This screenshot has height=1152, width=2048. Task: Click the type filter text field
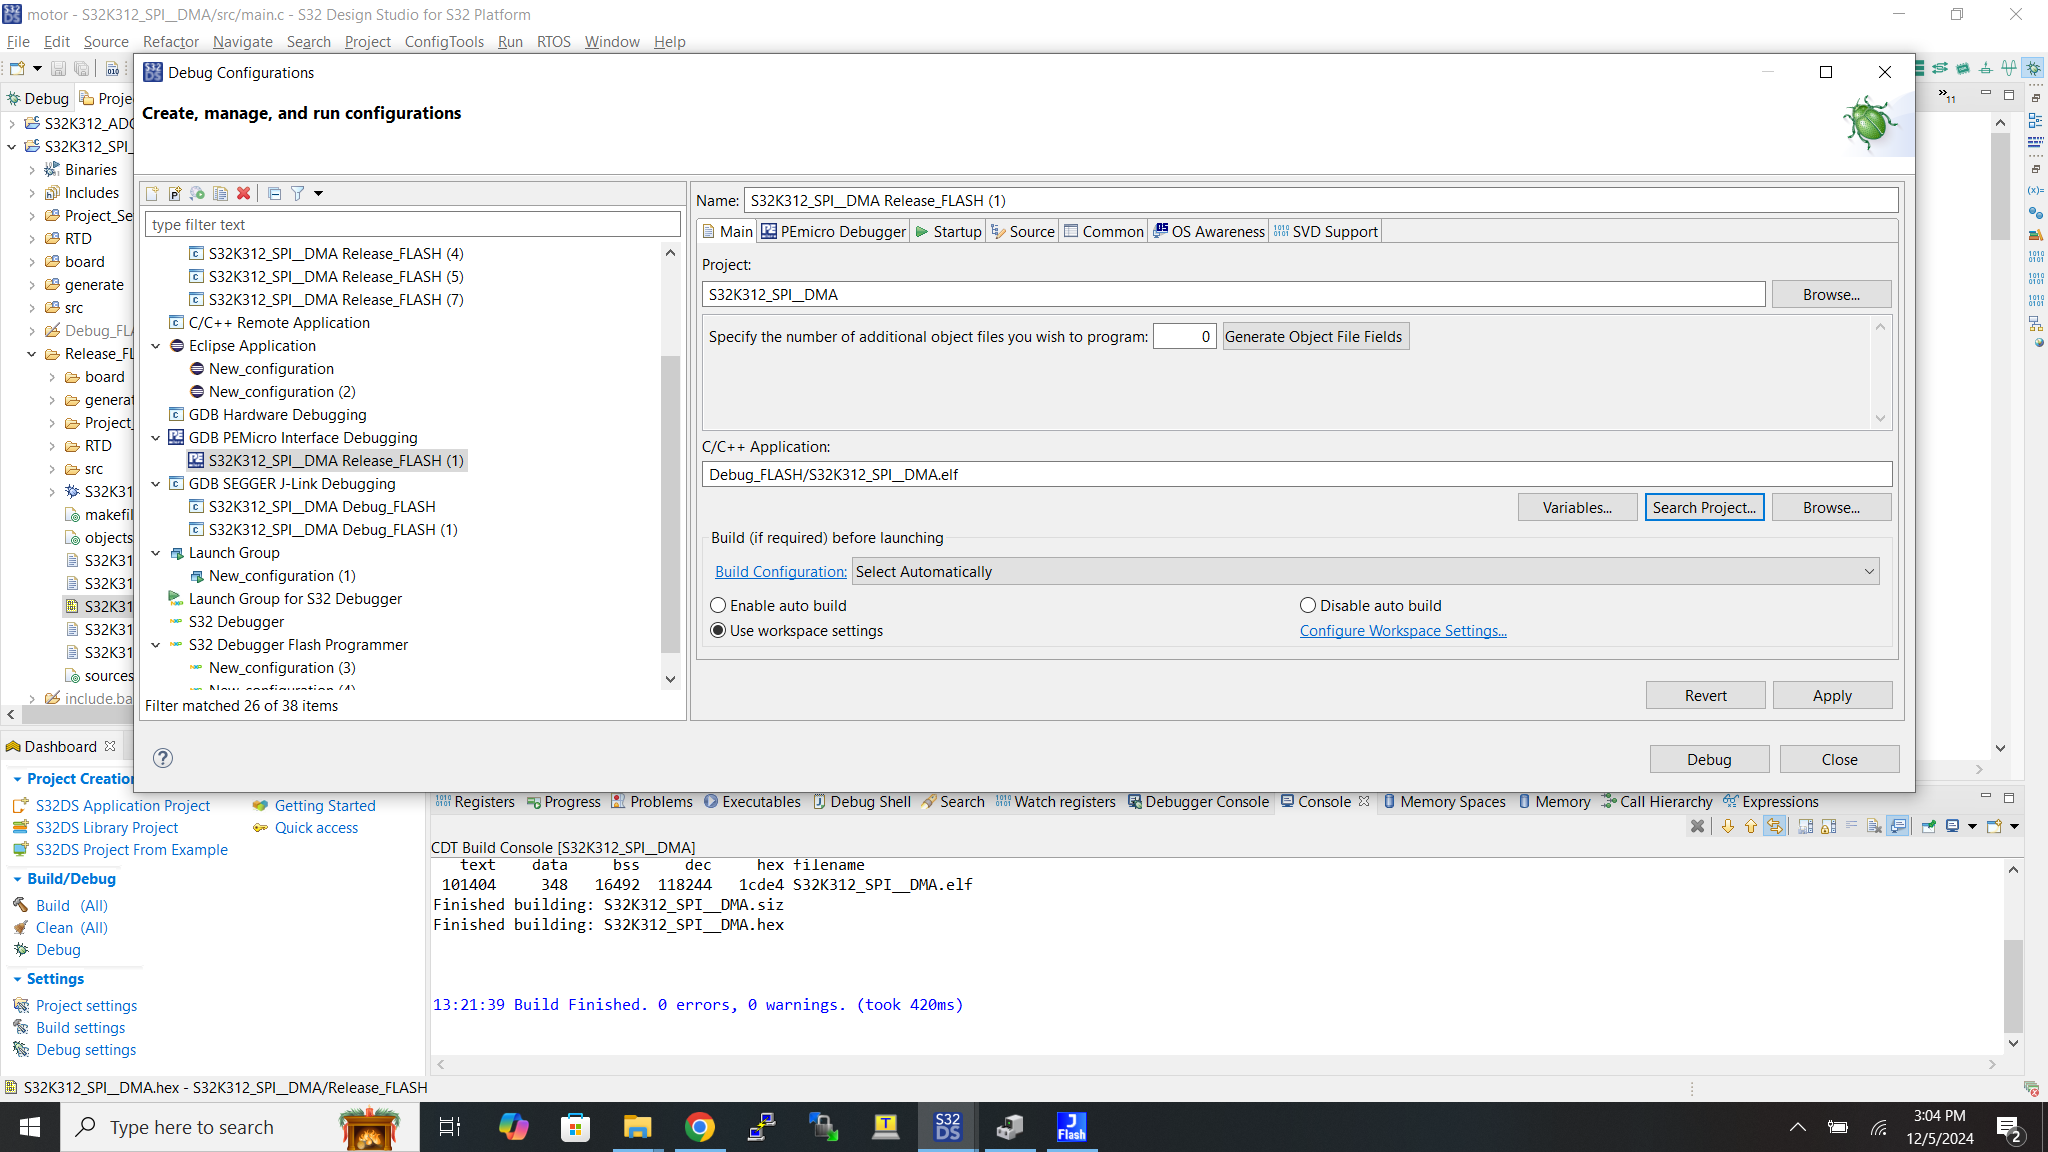point(412,225)
